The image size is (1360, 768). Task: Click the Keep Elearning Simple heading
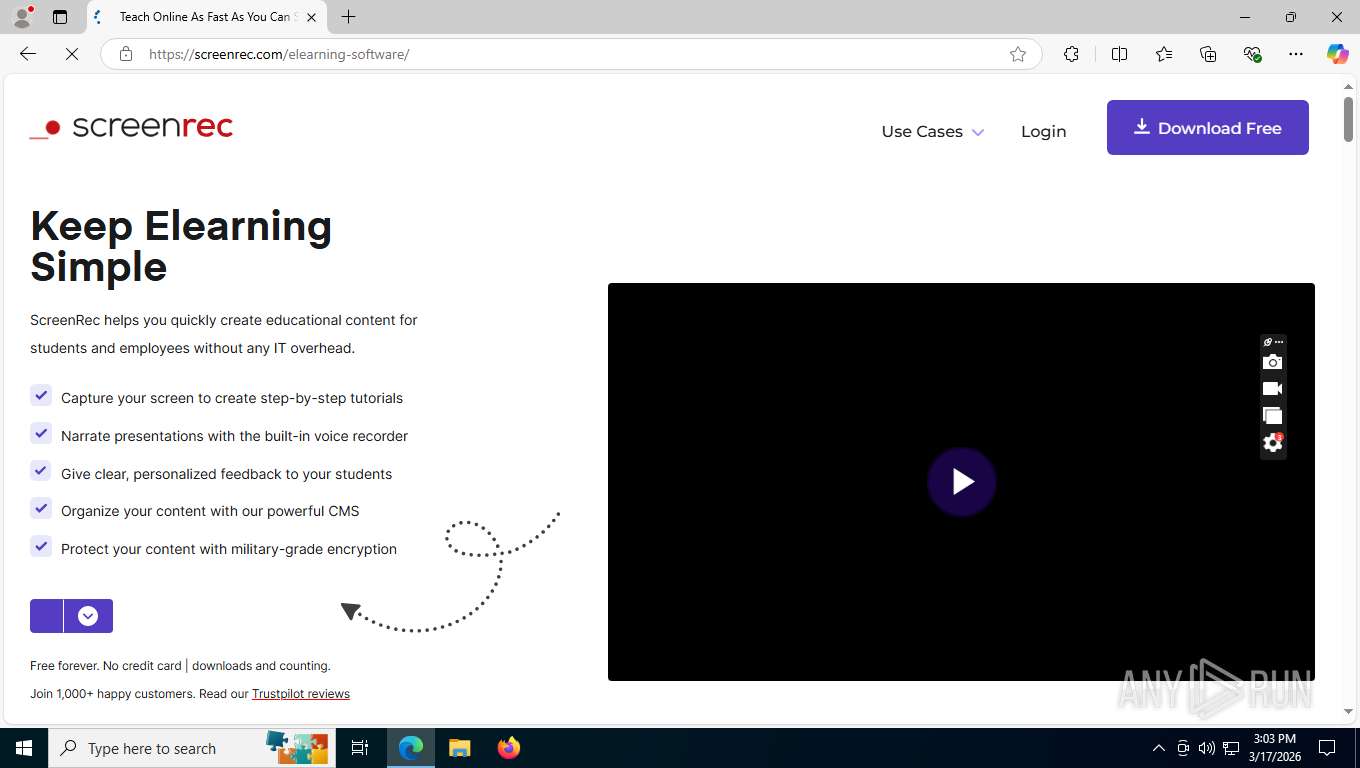[181, 246]
